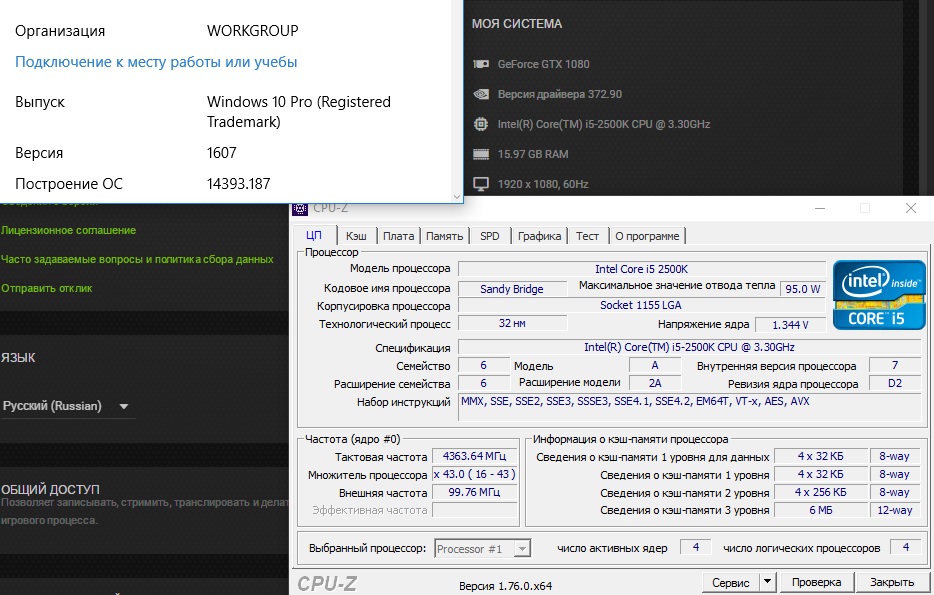Click the ОБЩИЙ ДОСТУП section heading

50,490
